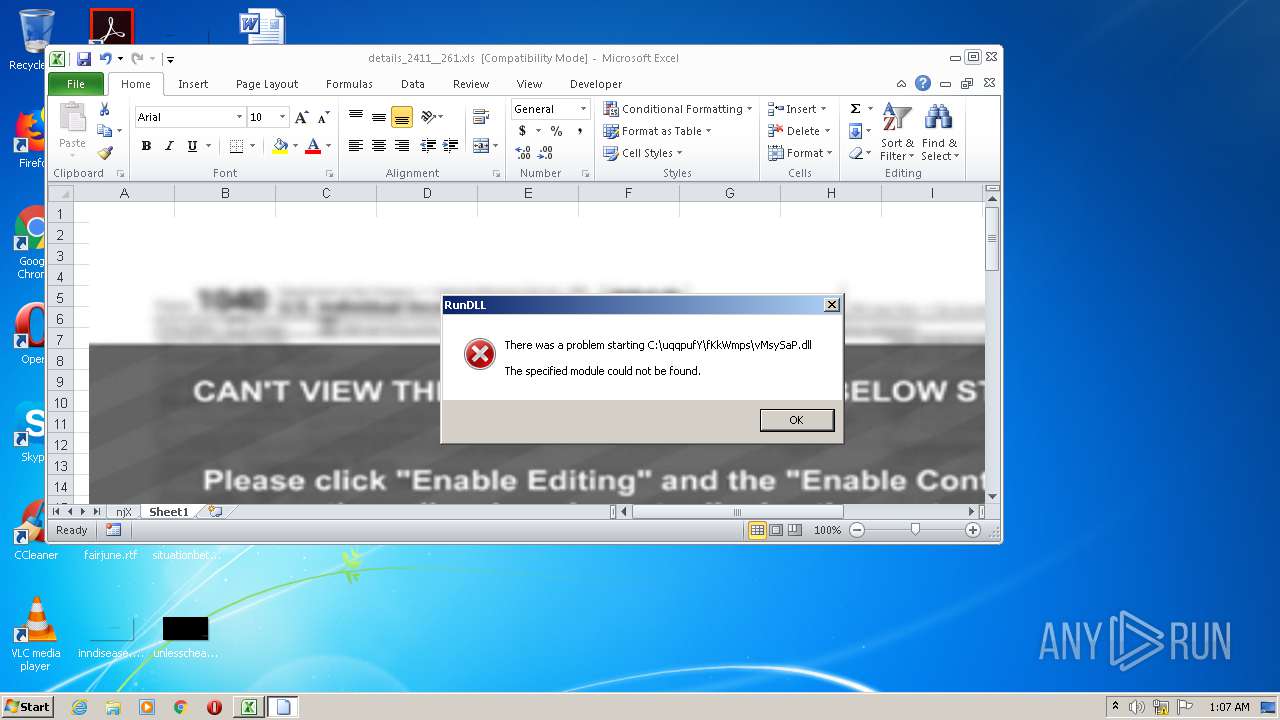Click the Percent Style icon
The width and height of the screenshot is (1280, 720).
[556, 131]
